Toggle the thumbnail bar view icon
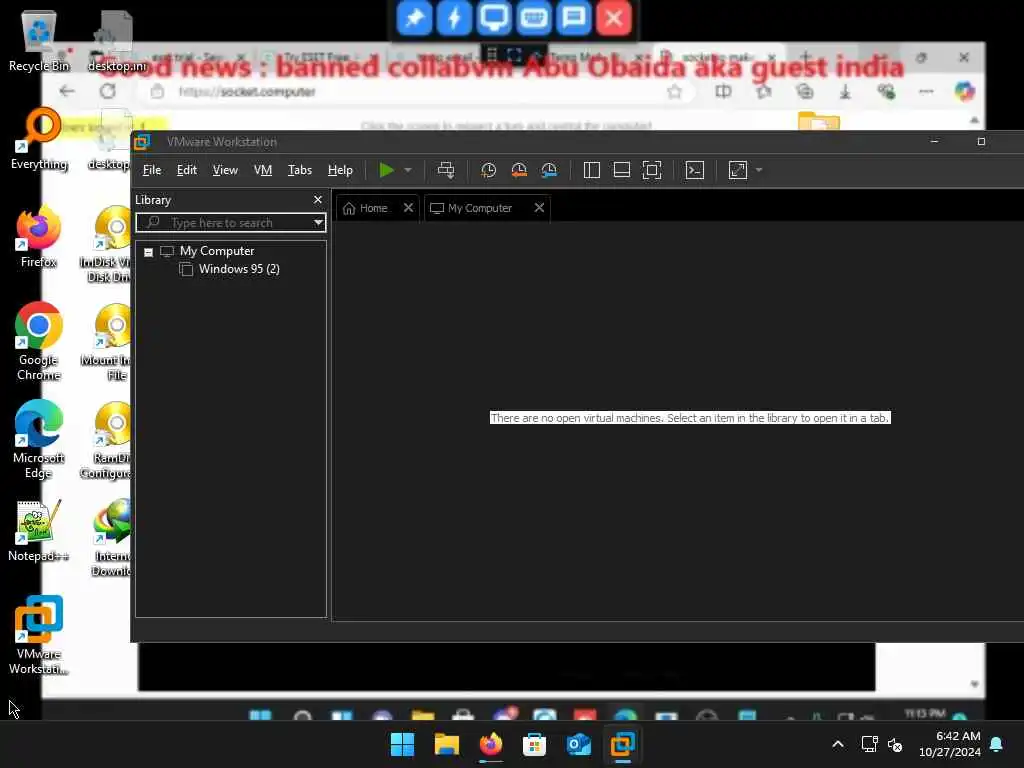 [x=622, y=170]
